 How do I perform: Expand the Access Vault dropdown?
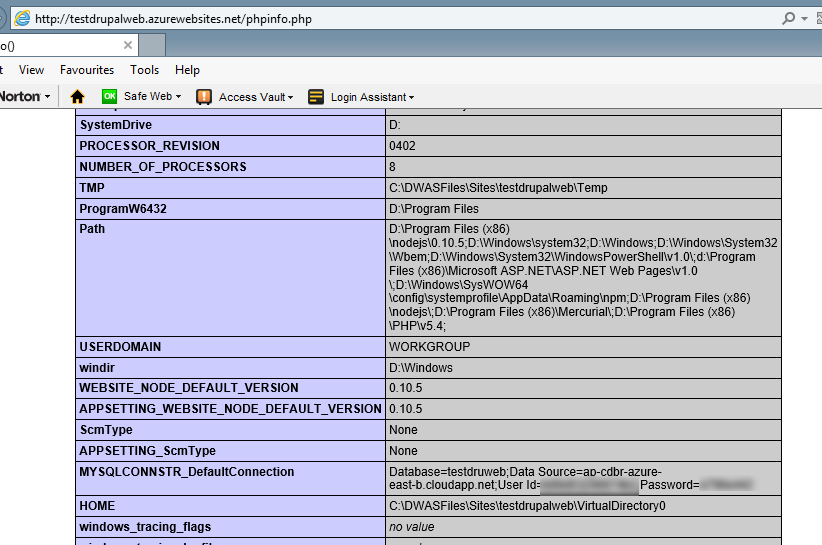tap(290, 97)
